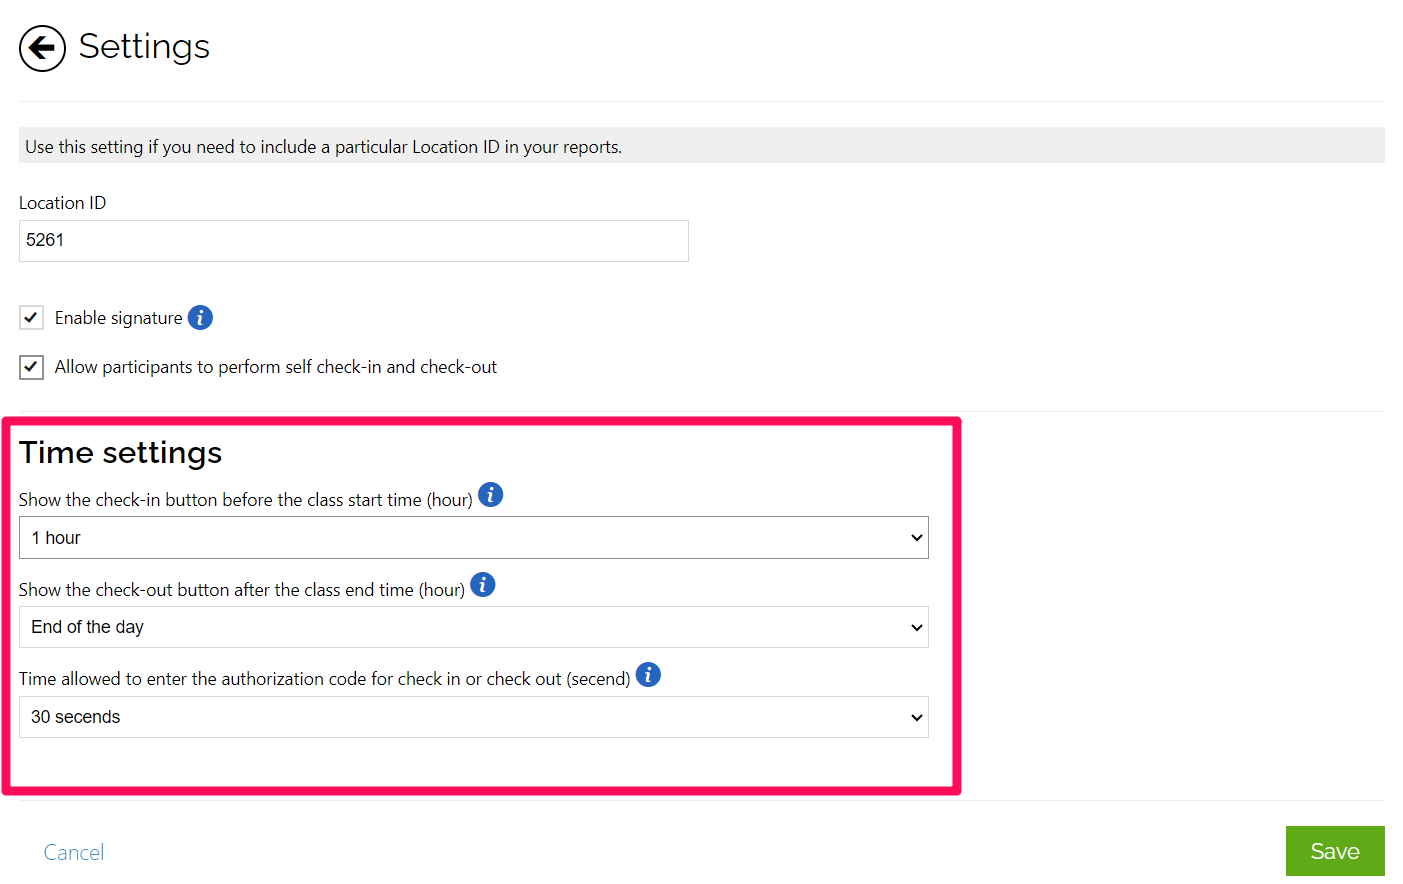Click the Time settings heading
The width and height of the screenshot is (1403, 884).
[x=120, y=453]
